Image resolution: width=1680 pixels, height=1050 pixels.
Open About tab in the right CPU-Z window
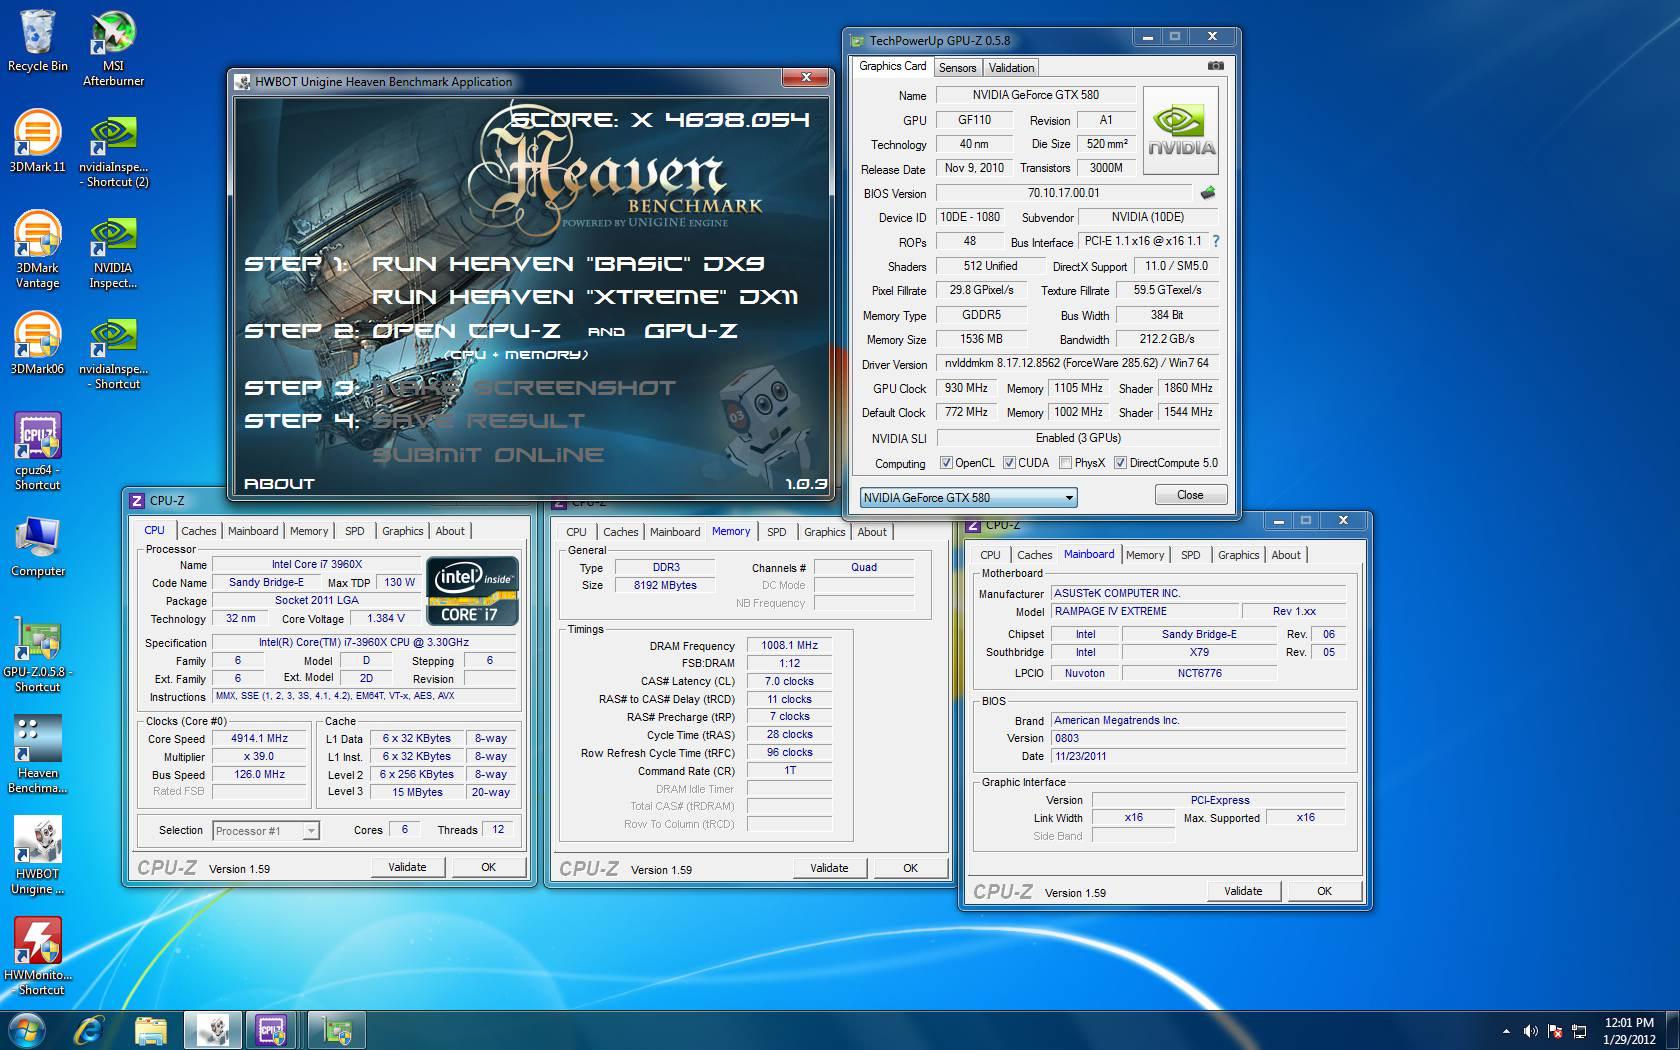1286,555
